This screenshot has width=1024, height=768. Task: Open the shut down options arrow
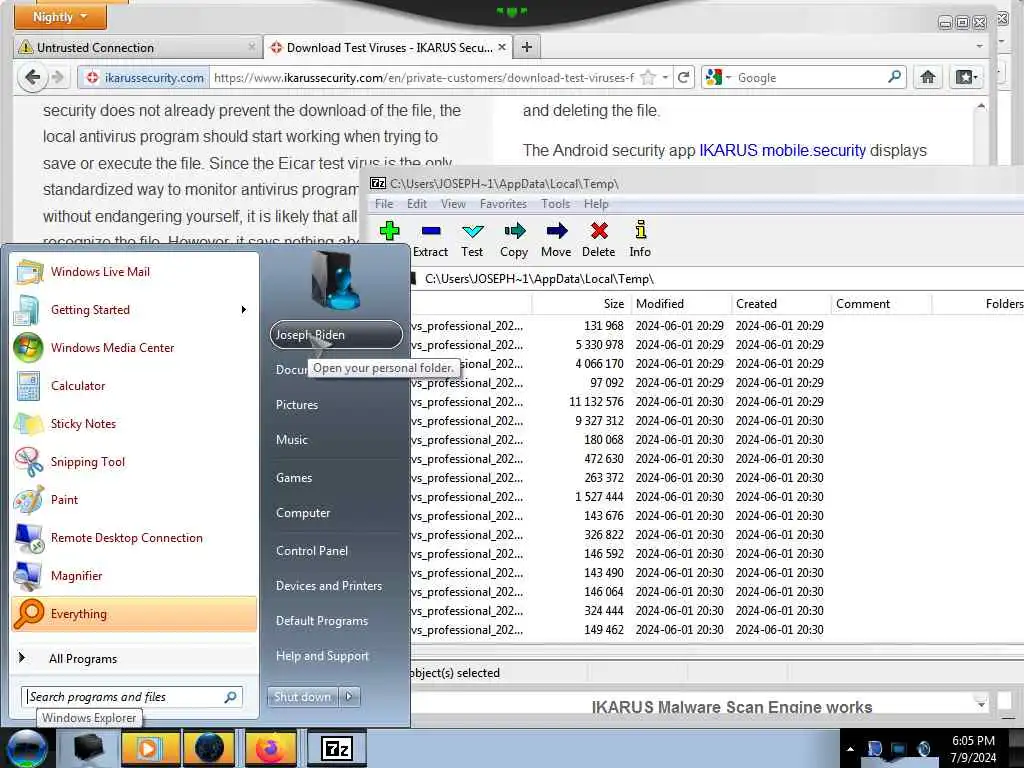pyautogui.click(x=349, y=697)
